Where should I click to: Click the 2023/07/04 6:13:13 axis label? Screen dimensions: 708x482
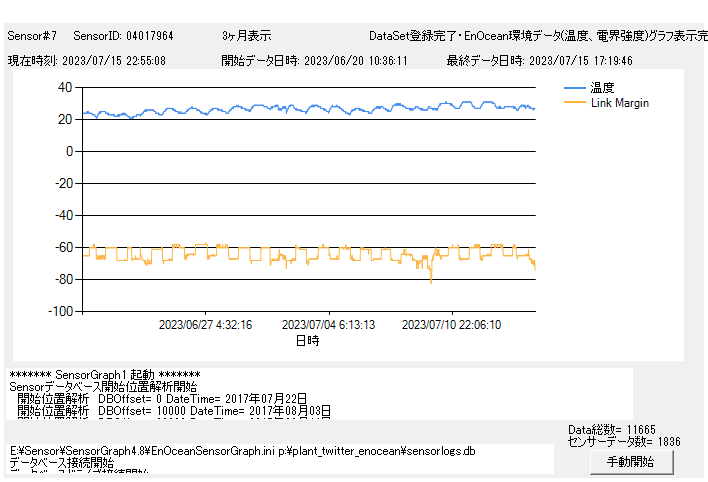328,325
